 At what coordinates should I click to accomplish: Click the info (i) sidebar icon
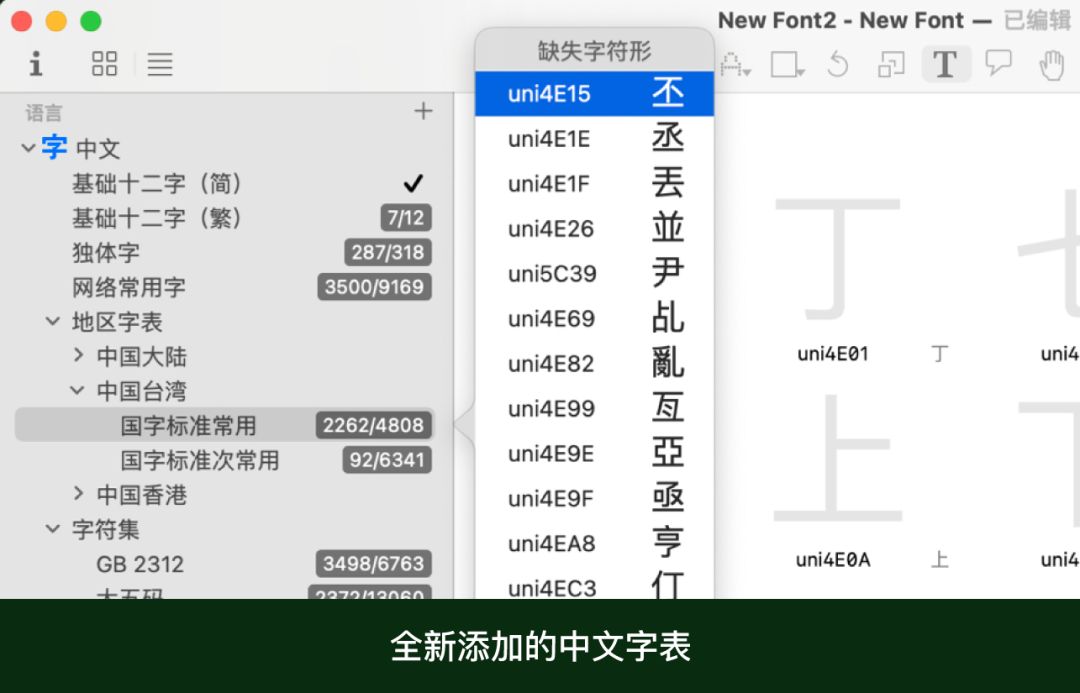coord(35,64)
